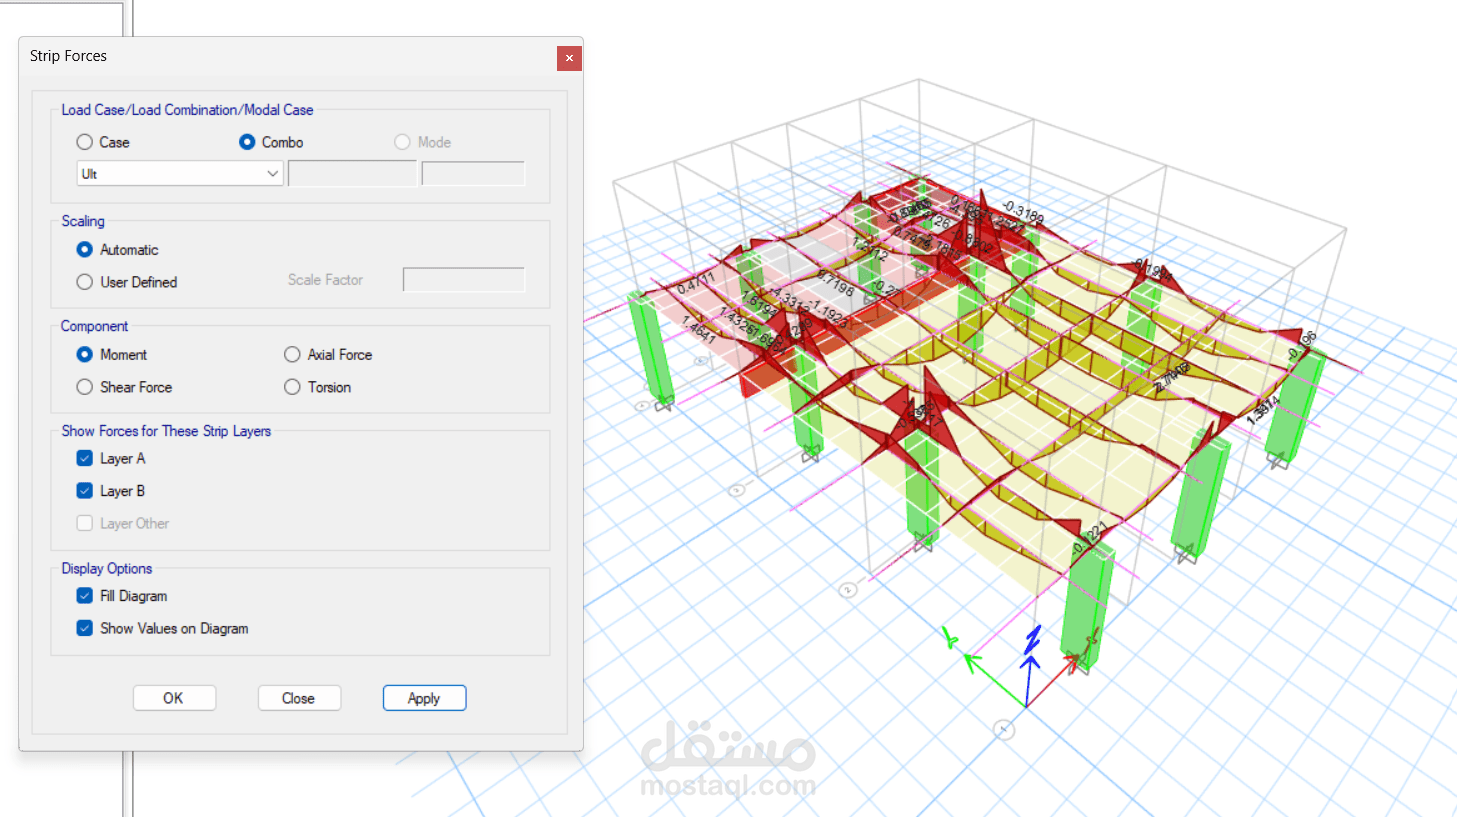The height and width of the screenshot is (817, 1457).
Task: Click the OK button
Action: (x=174, y=698)
